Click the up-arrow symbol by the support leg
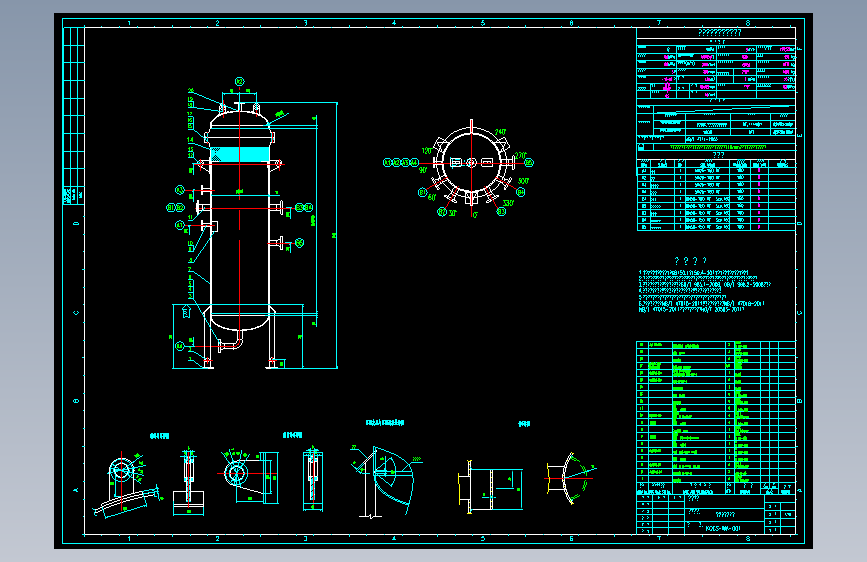This screenshot has height=562, width=867. tap(186, 311)
